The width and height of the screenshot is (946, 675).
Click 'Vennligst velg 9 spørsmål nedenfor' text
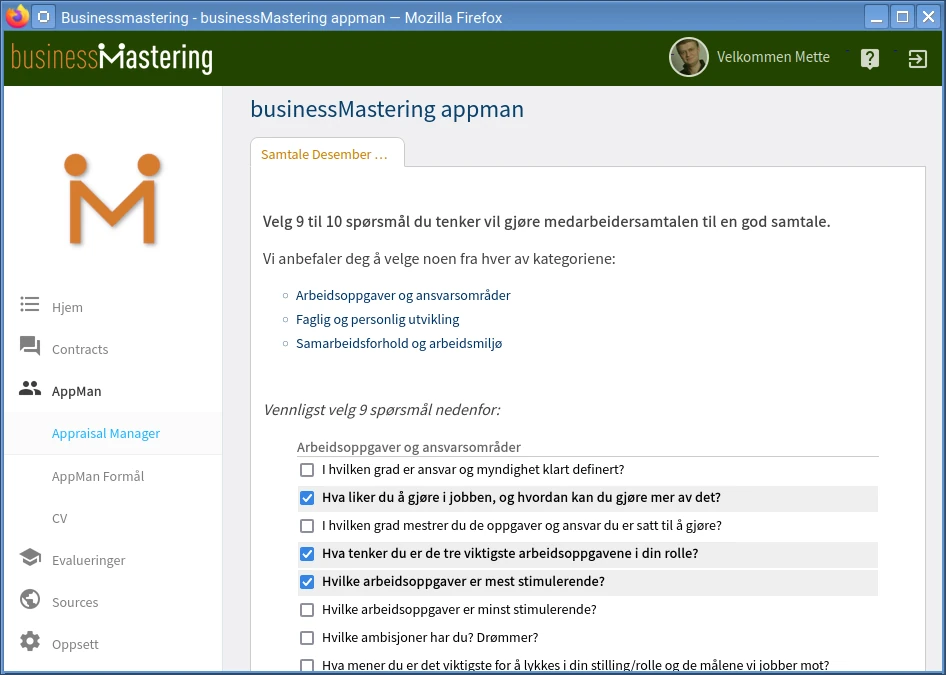point(382,410)
